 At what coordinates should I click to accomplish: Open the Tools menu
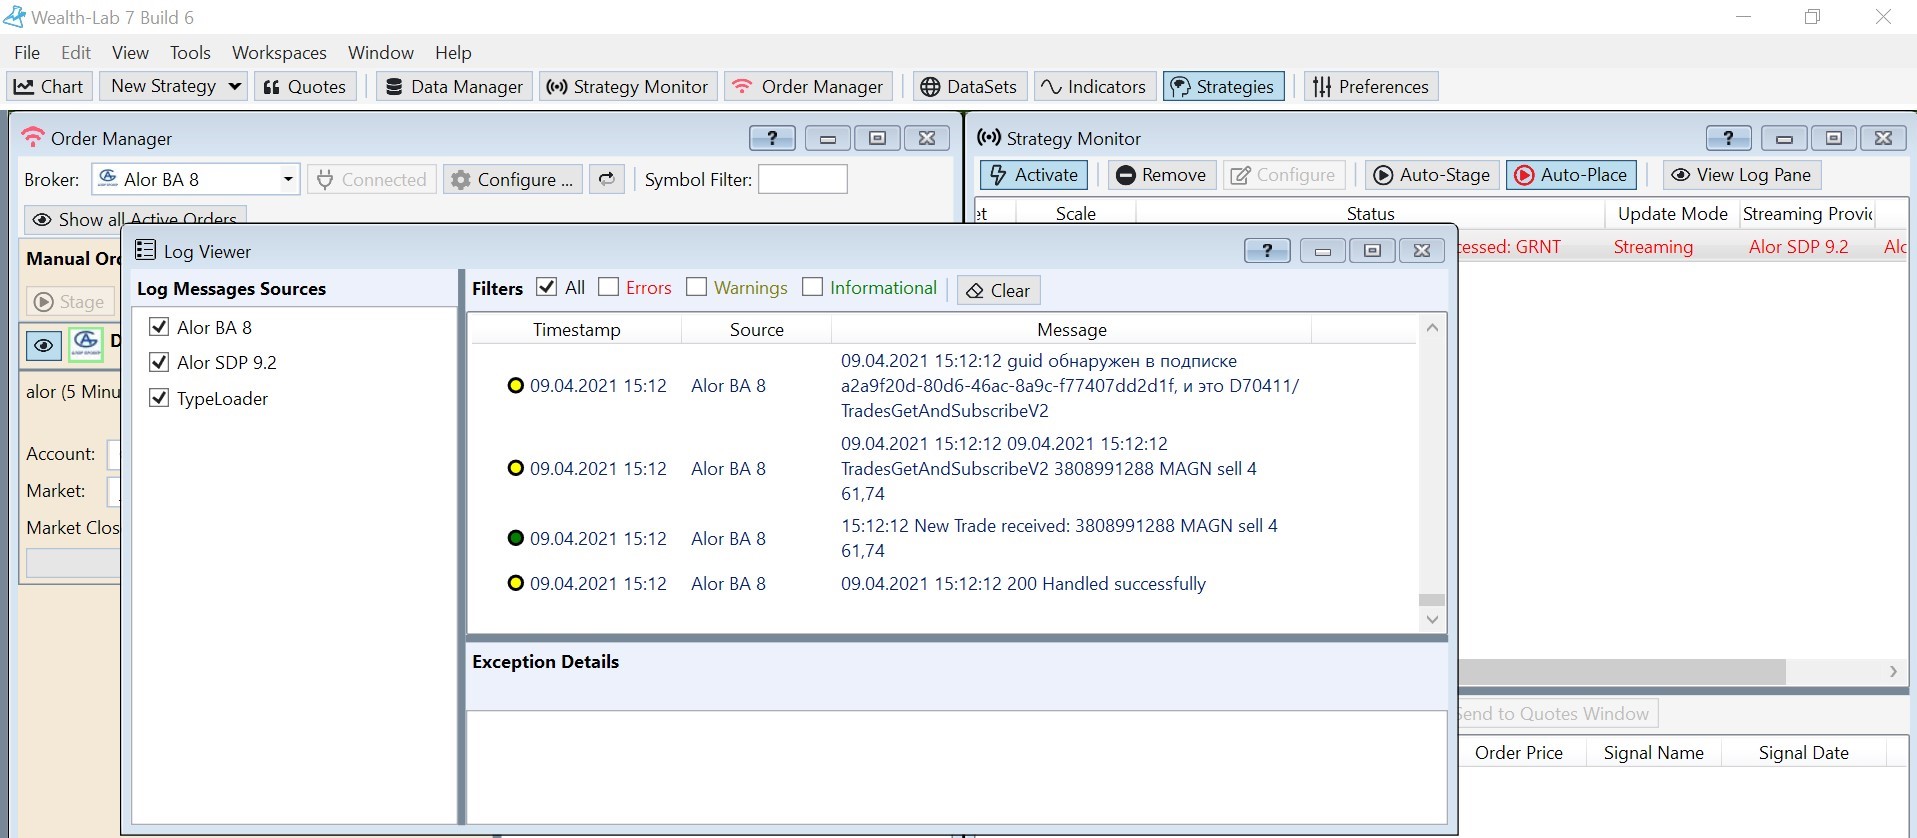coord(190,53)
